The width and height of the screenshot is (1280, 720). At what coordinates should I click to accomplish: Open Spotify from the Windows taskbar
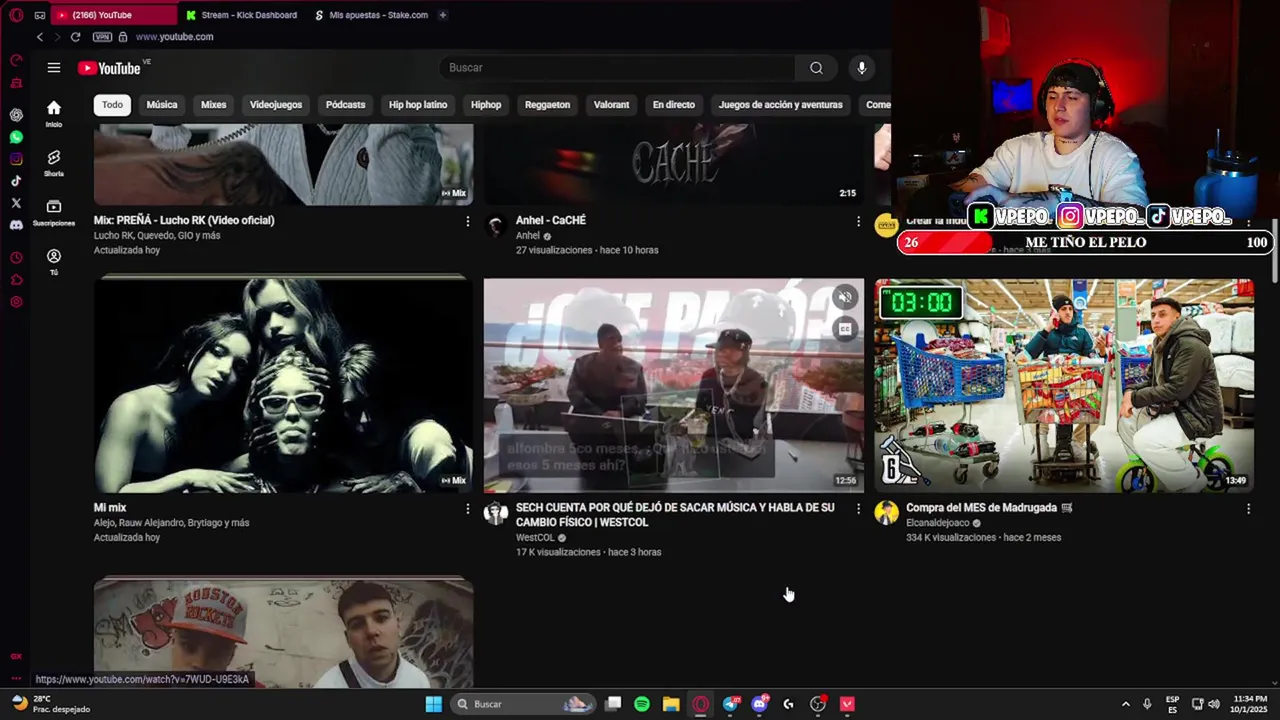[x=642, y=704]
